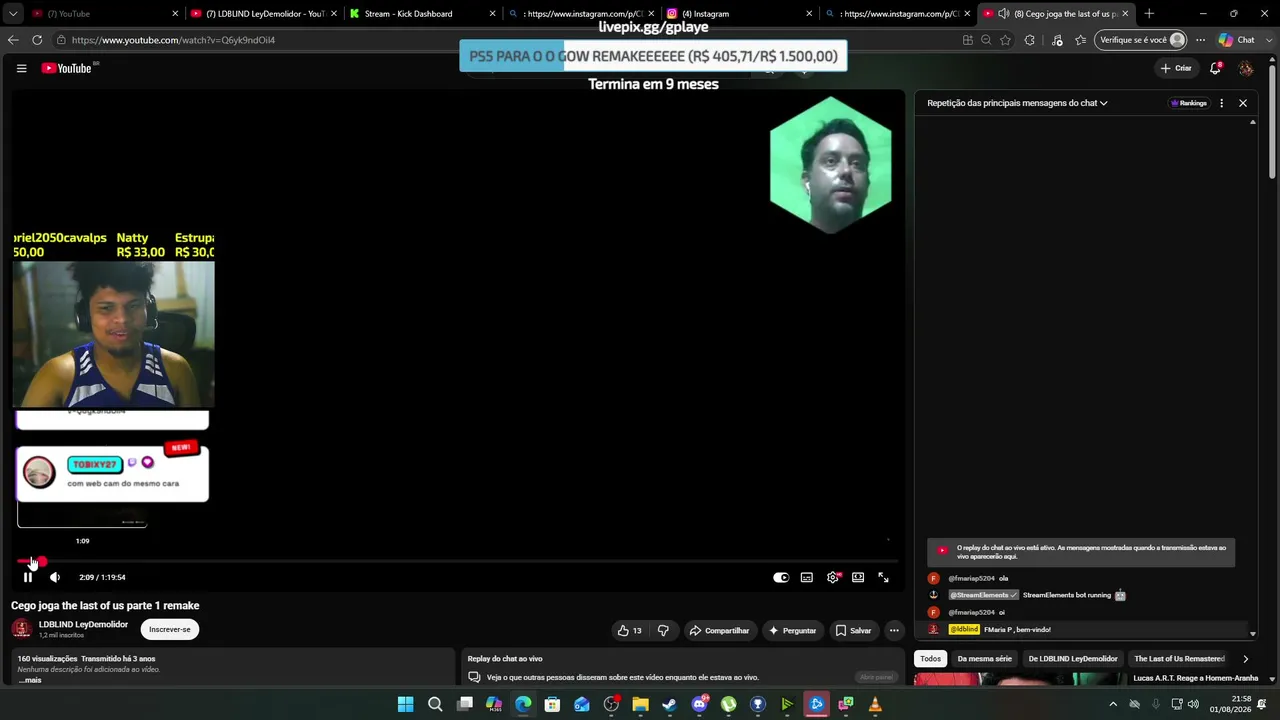Open the browser Copilot Chat
Image resolution: width=1280 pixels, height=720 pixels.
click(x=1237, y=40)
